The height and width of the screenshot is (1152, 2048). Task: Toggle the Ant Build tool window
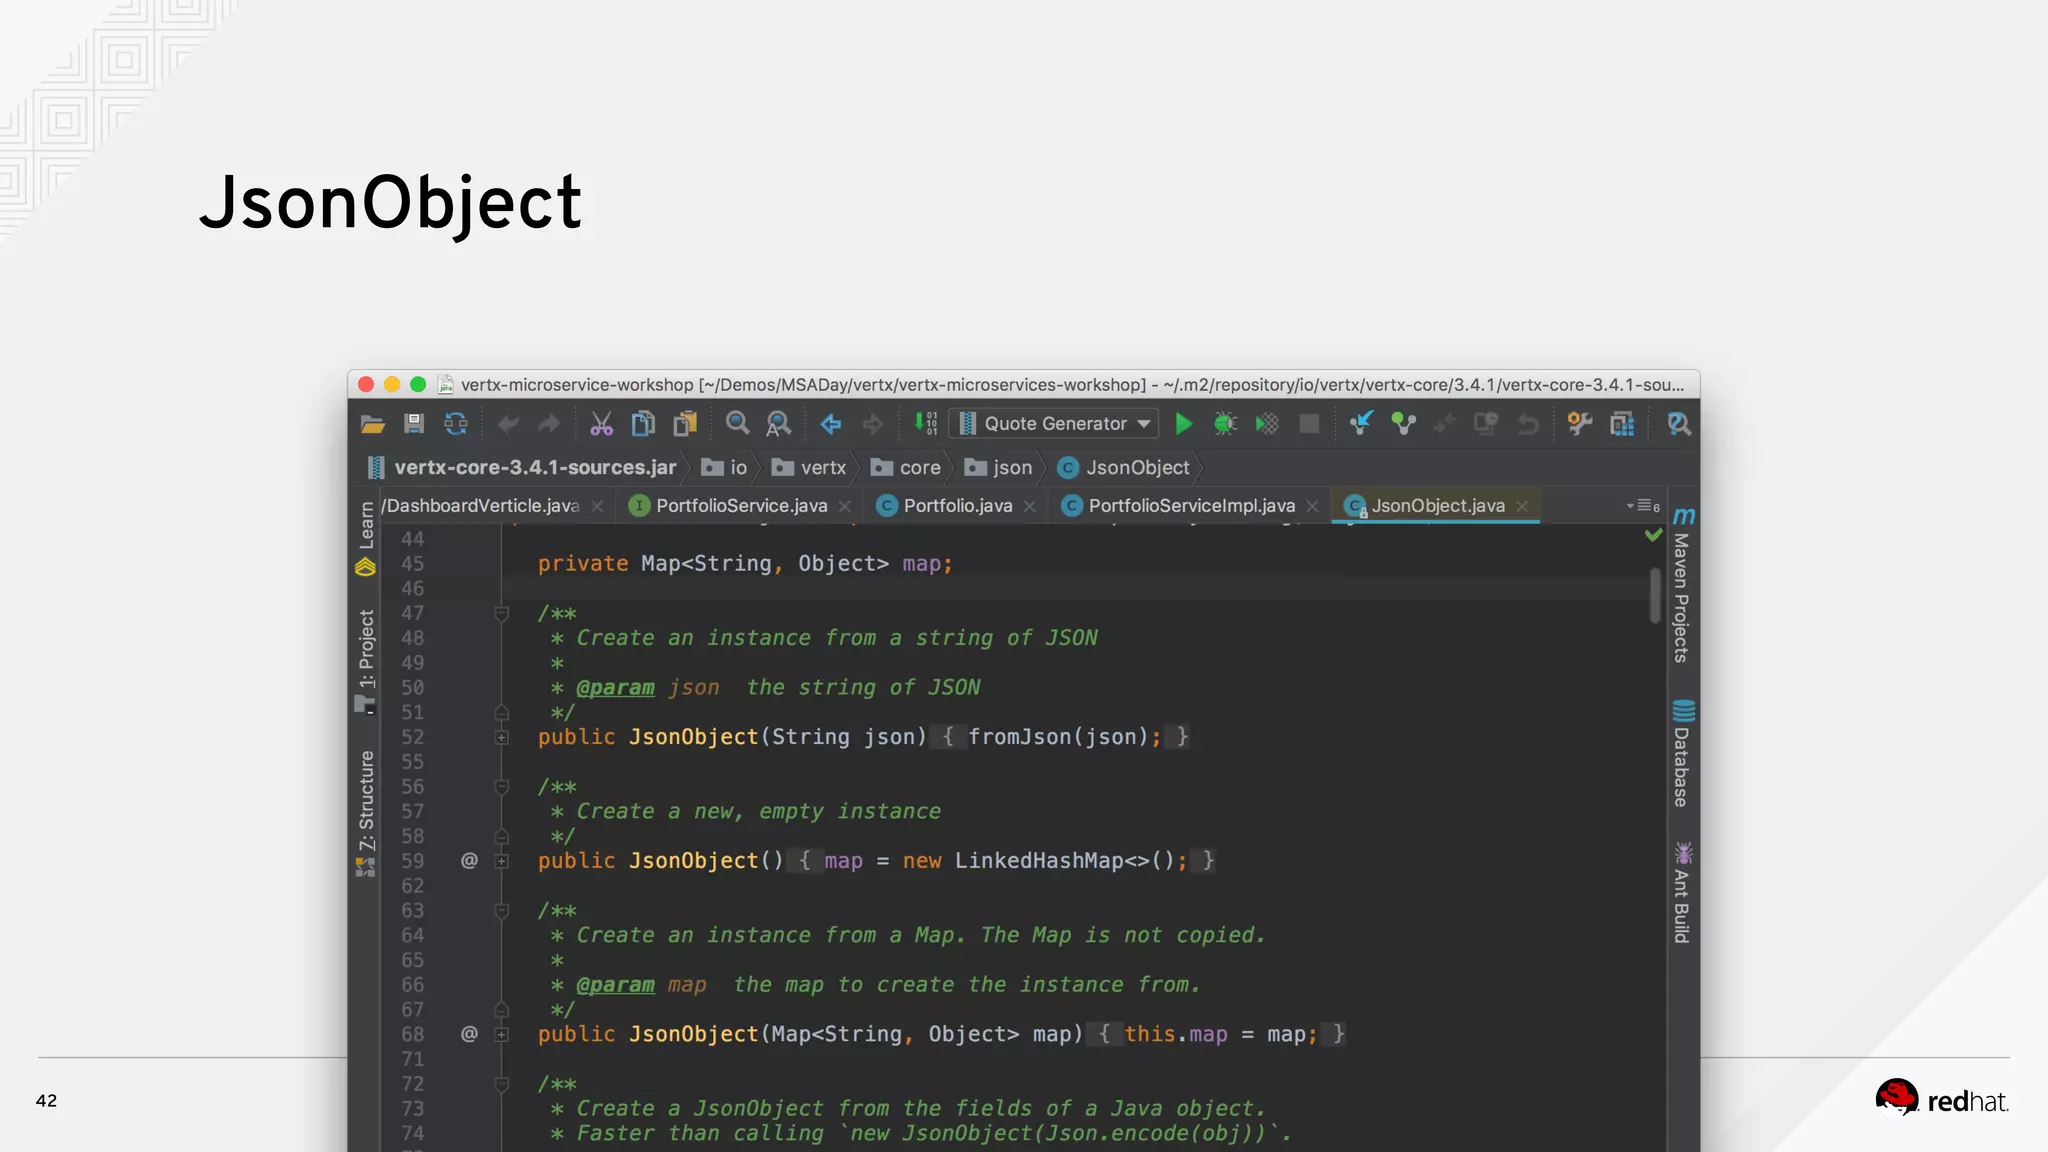pos(1683,892)
